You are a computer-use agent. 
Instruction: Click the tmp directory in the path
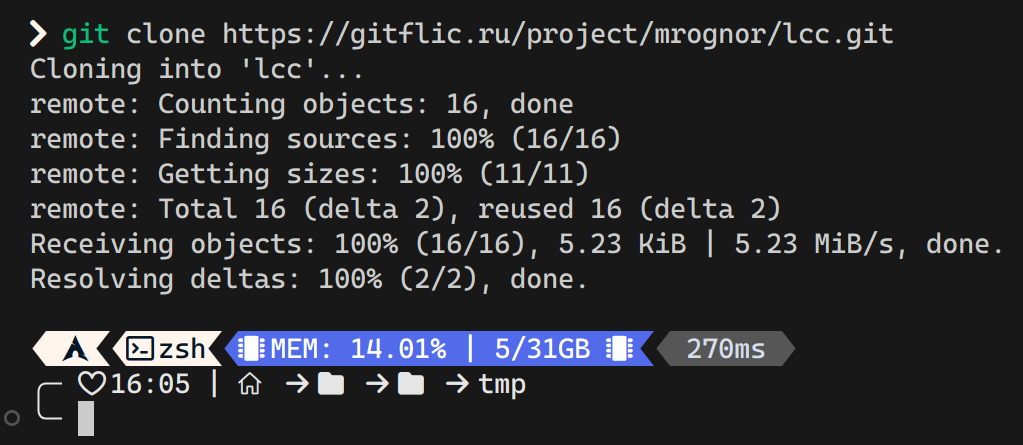(502, 384)
